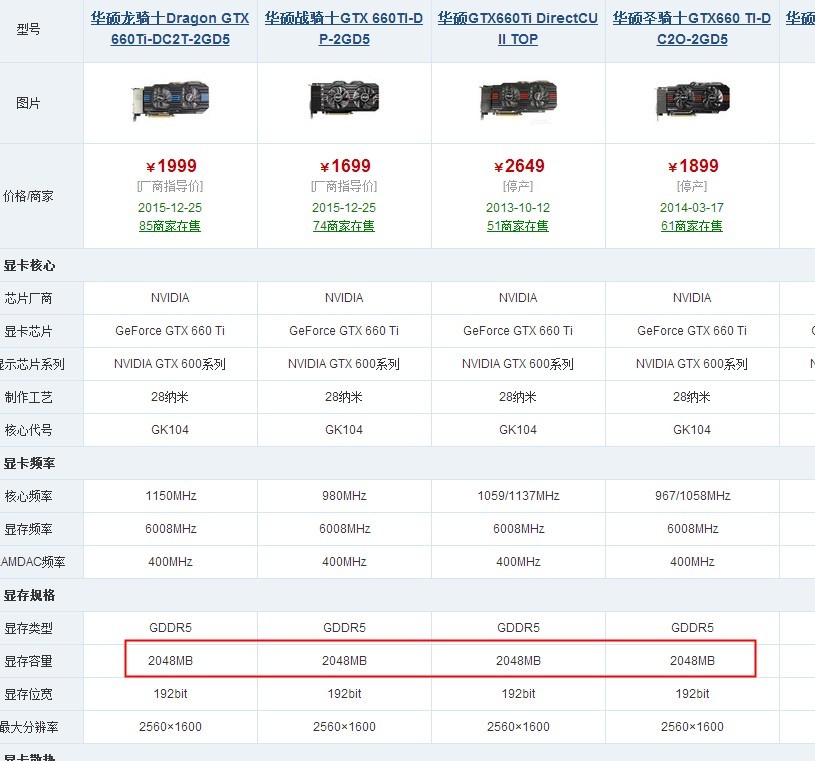Open the 华硕龙骑士Dragon GTX 660Ti-DC2T-2GD5 link
Image resolution: width=815 pixels, height=761 pixels.
point(170,29)
